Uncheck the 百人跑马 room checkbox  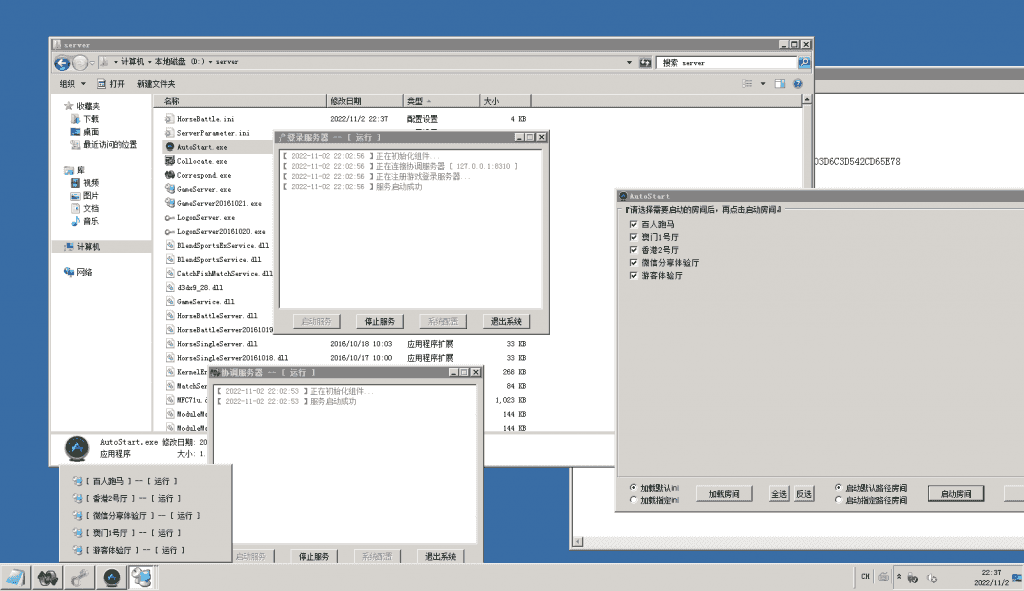[x=633, y=224]
